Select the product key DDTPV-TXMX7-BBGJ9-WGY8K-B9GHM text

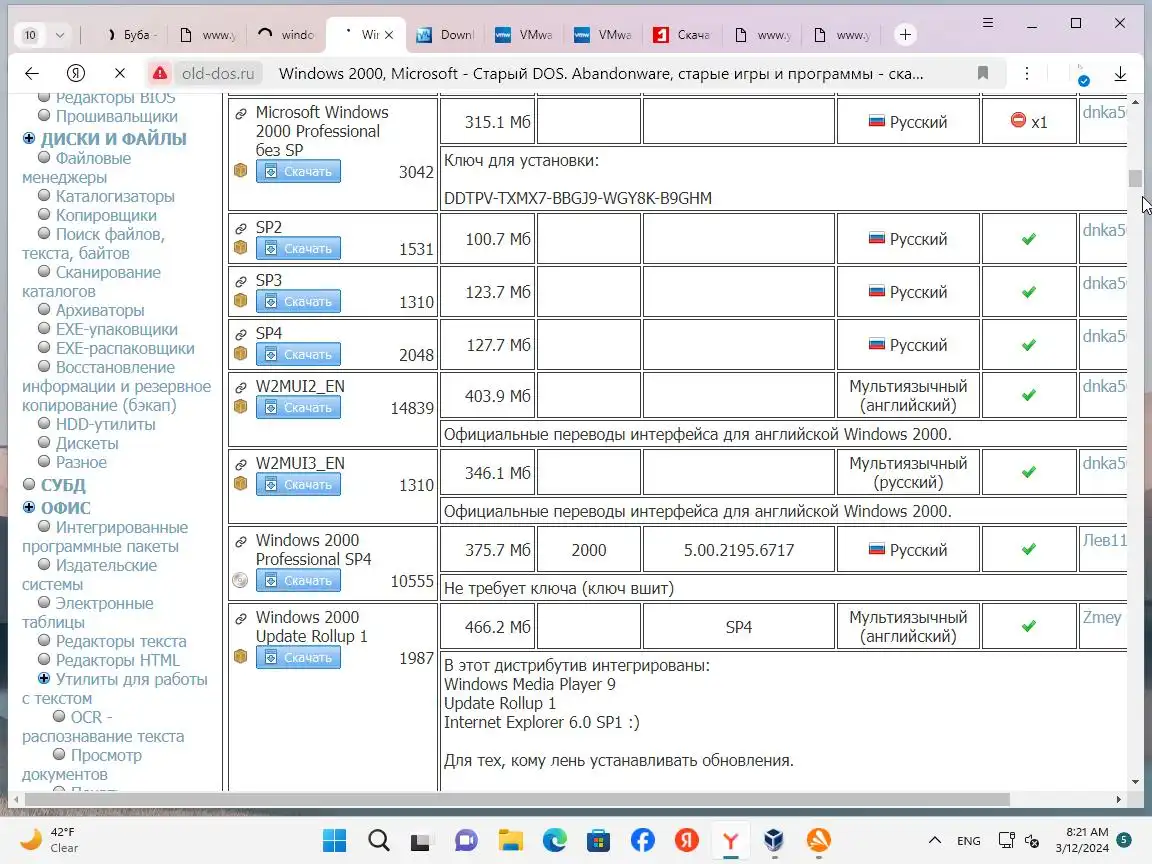[577, 198]
